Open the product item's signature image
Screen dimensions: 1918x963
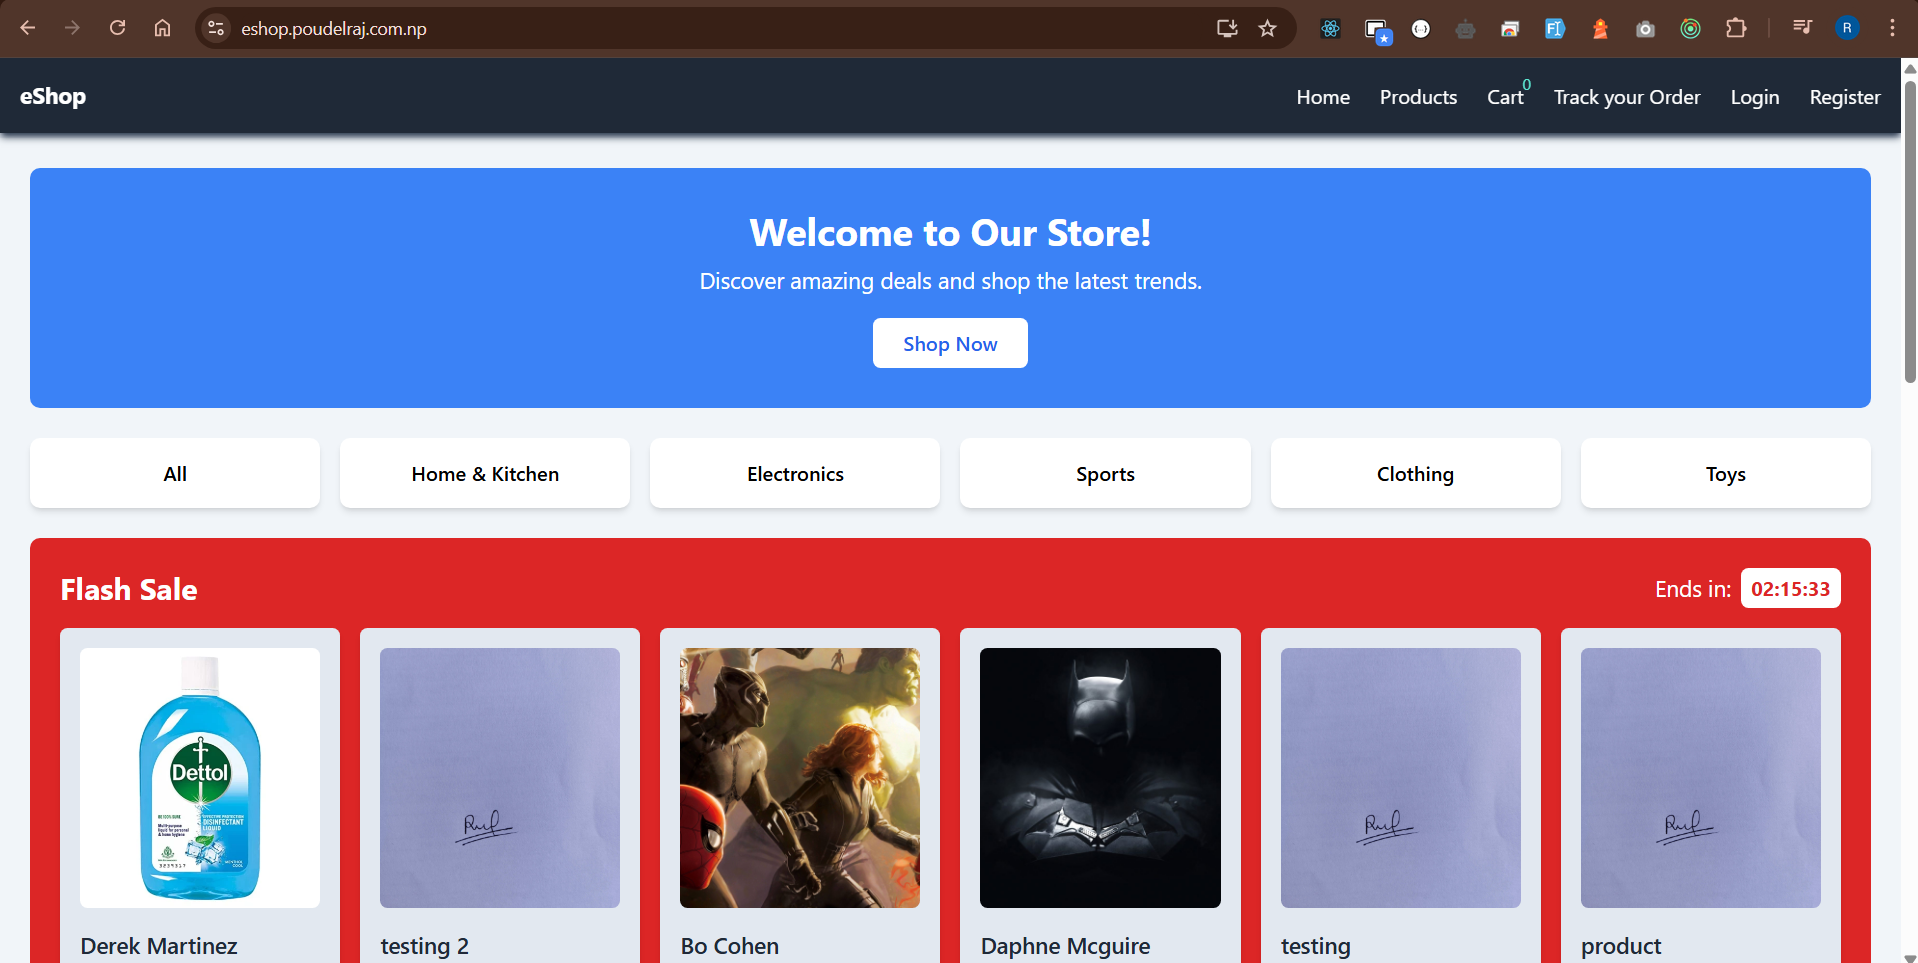[1701, 778]
